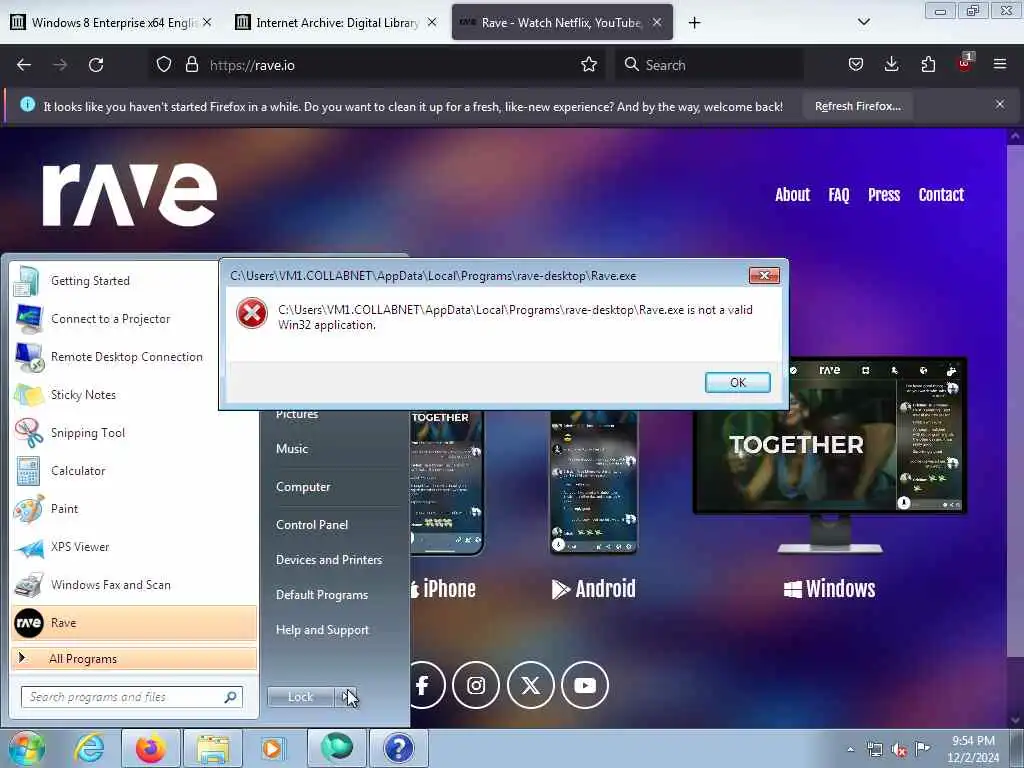1024x768 pixels.
Task: Expand the list all tabs chevron
Action: 863,22
